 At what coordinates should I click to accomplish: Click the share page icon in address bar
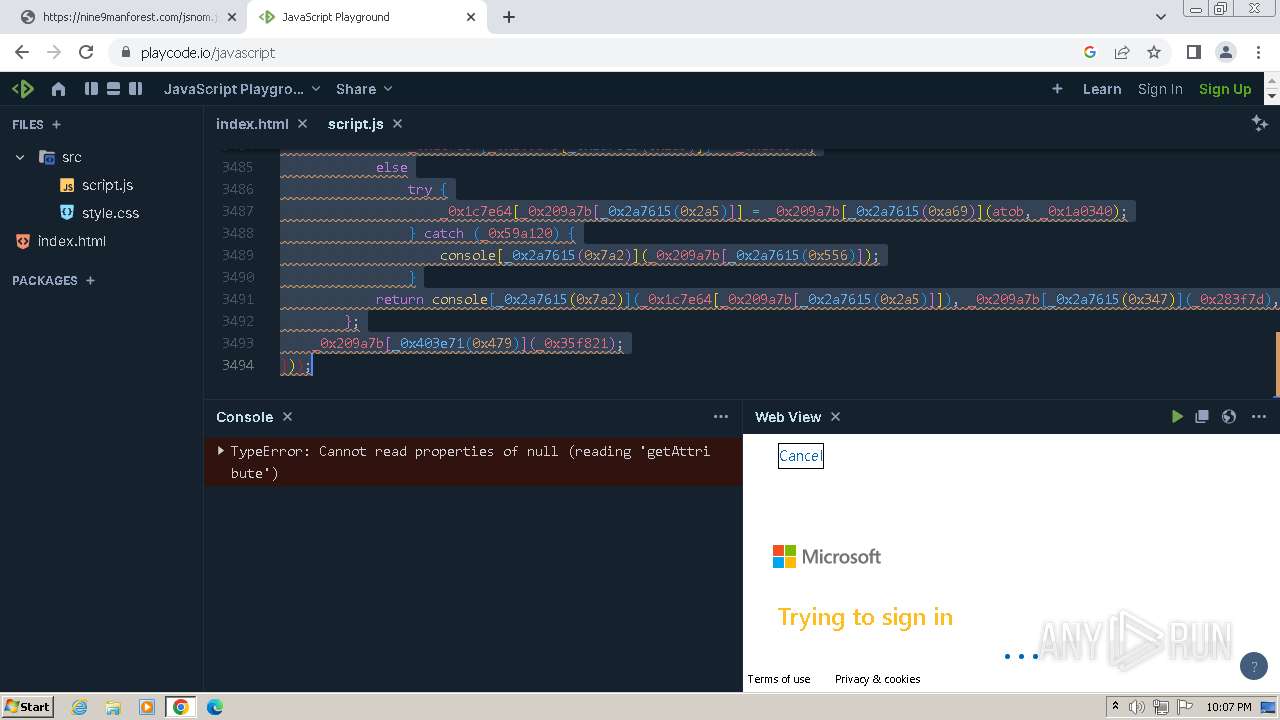[1122, 52]
